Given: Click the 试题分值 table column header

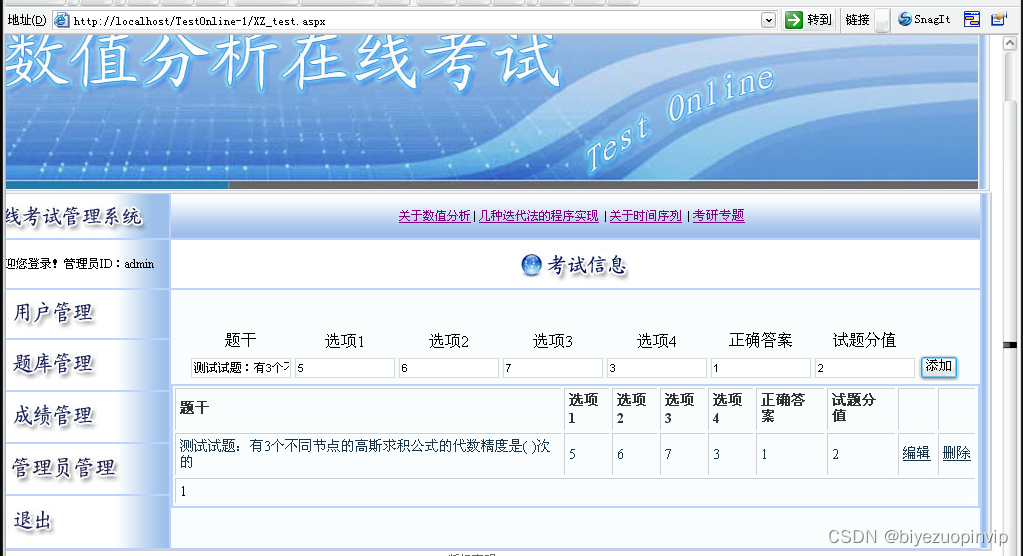Looking at the screenshot, I should (862, 409).
